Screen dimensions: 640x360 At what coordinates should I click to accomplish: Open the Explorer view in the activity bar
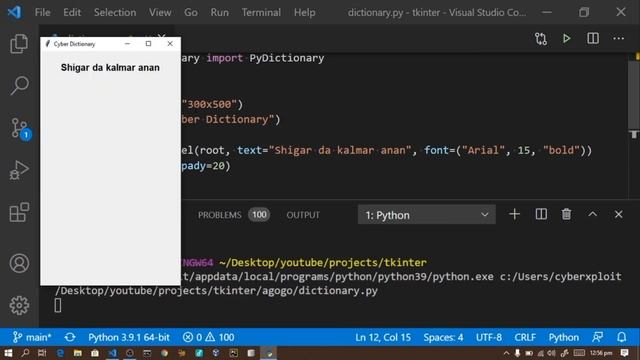[19, 44]
